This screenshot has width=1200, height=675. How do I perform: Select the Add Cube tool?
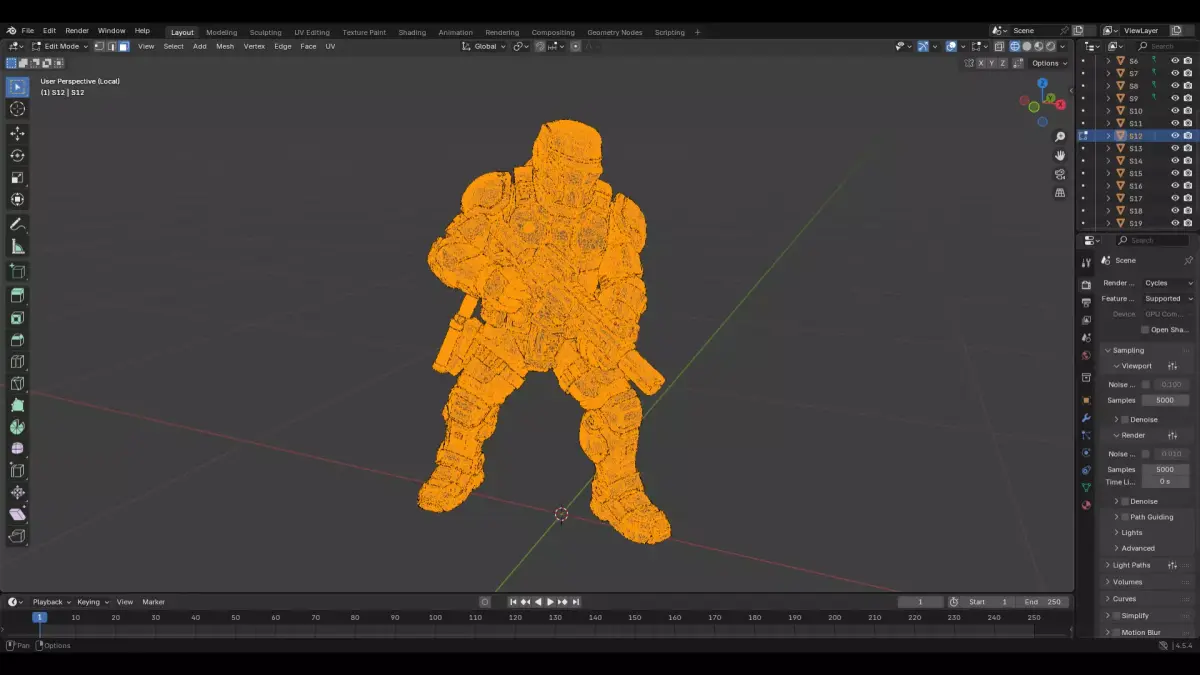click(x=17, y=271)
